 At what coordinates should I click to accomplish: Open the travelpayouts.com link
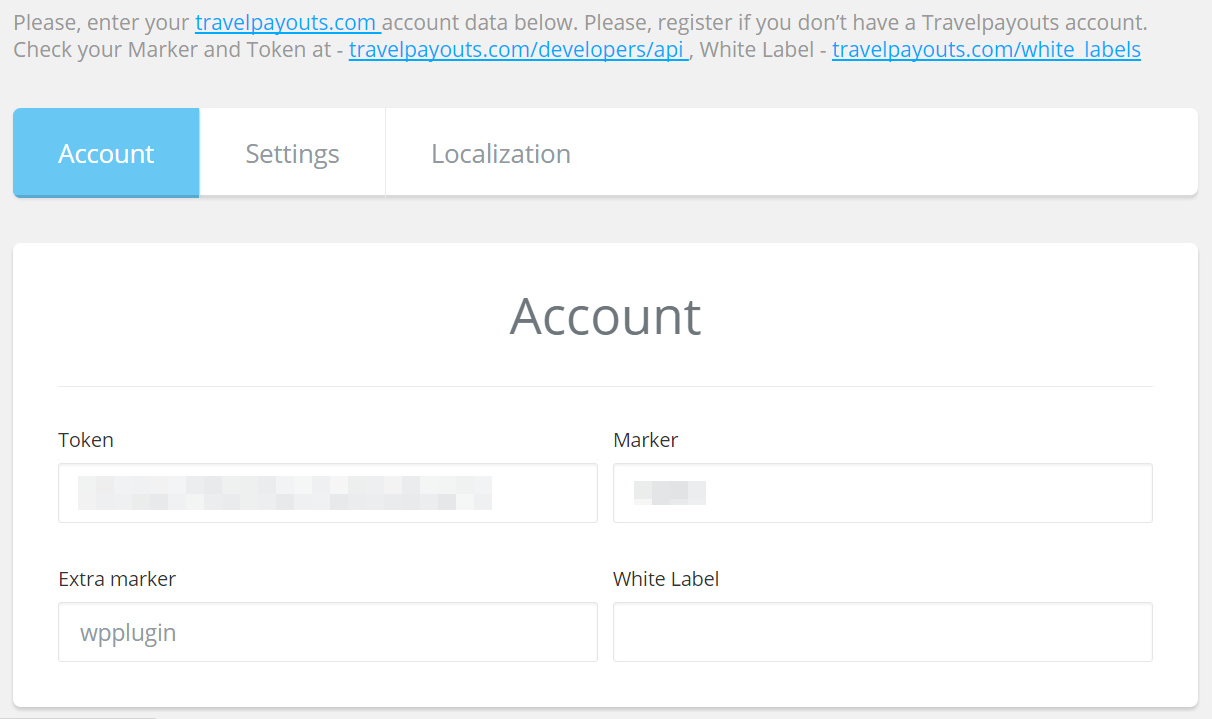point(286,22)
